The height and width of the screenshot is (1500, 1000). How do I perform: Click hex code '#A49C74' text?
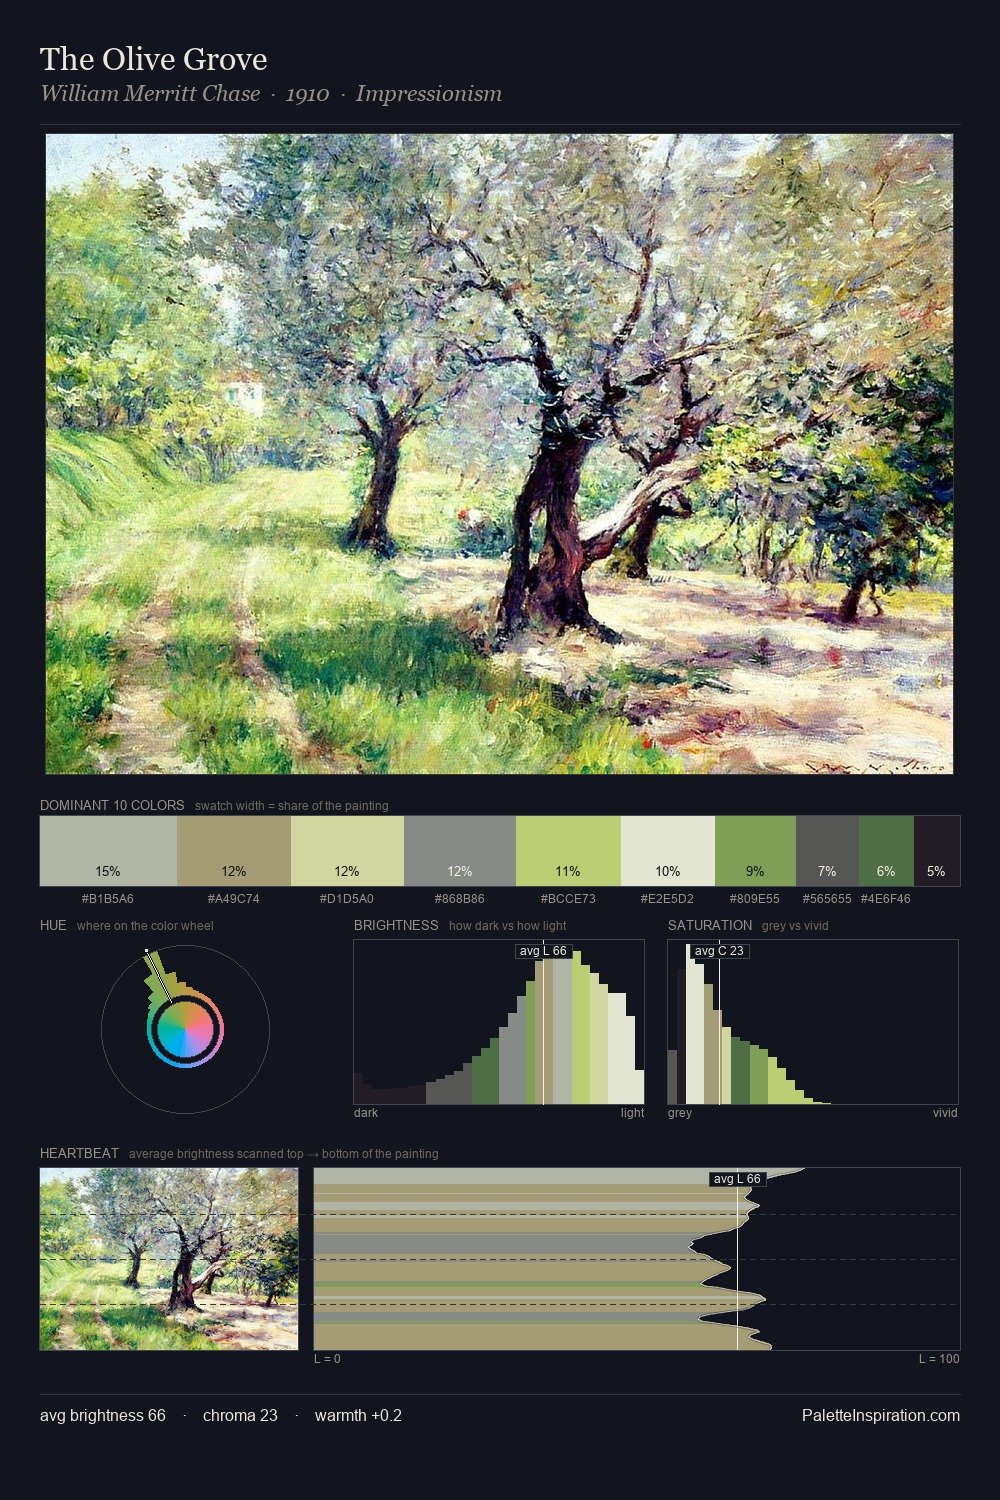[234, 899]
